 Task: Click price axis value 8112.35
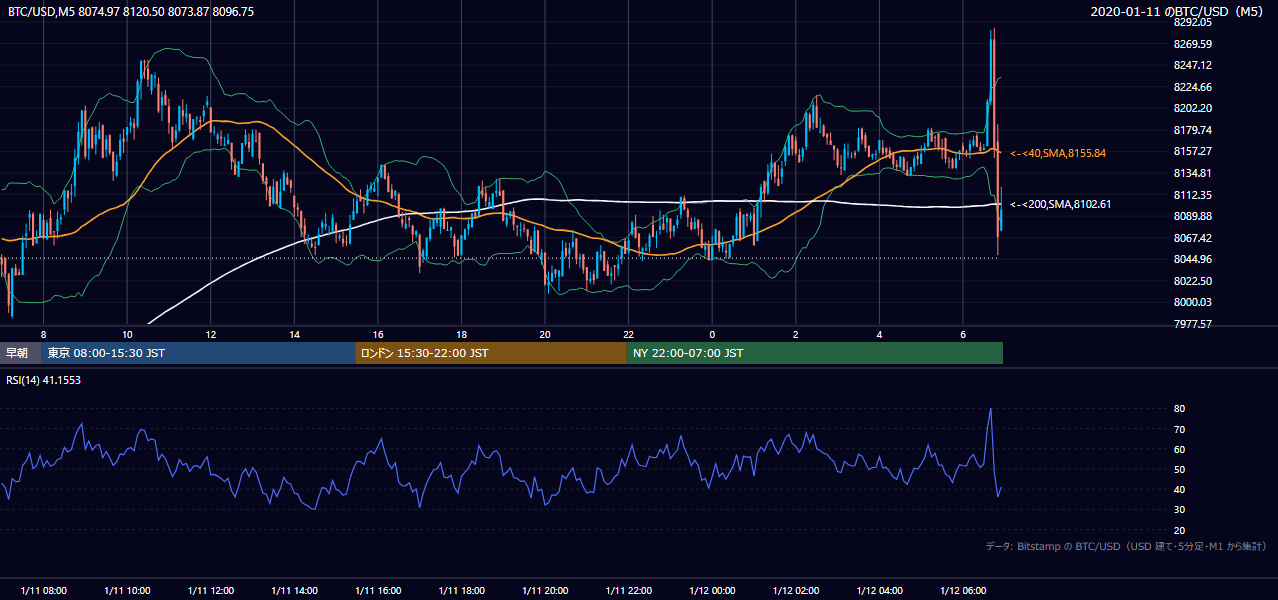(1193, 195)
